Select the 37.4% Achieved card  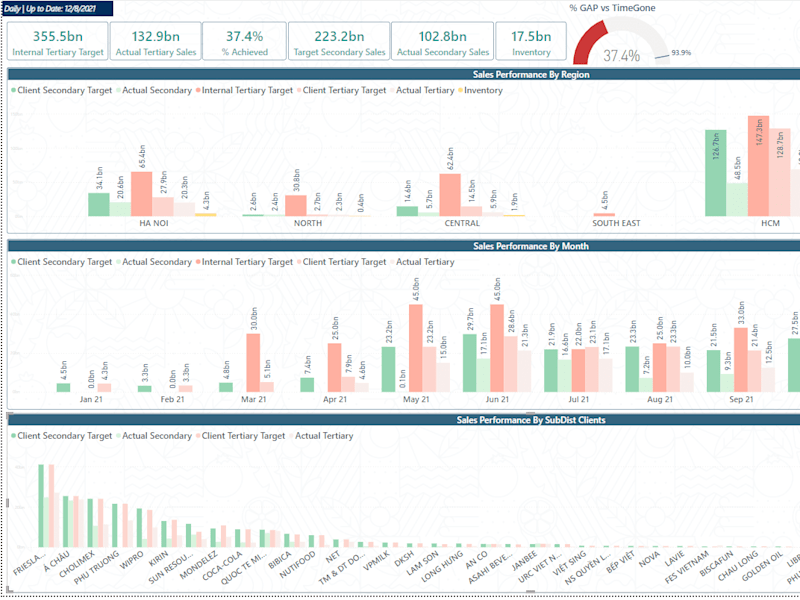[244, 41]
